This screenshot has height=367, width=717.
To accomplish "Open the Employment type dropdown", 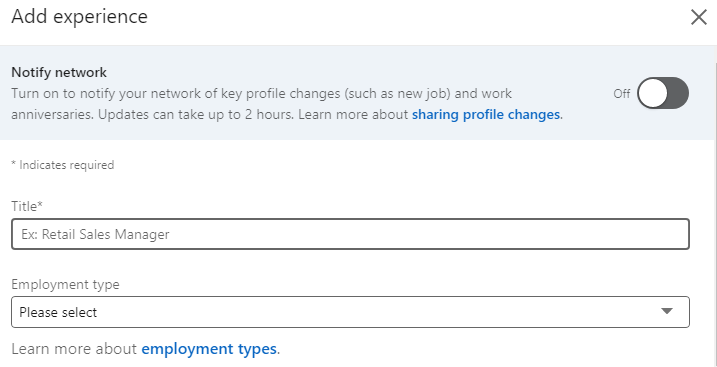I will pos(350,312).
